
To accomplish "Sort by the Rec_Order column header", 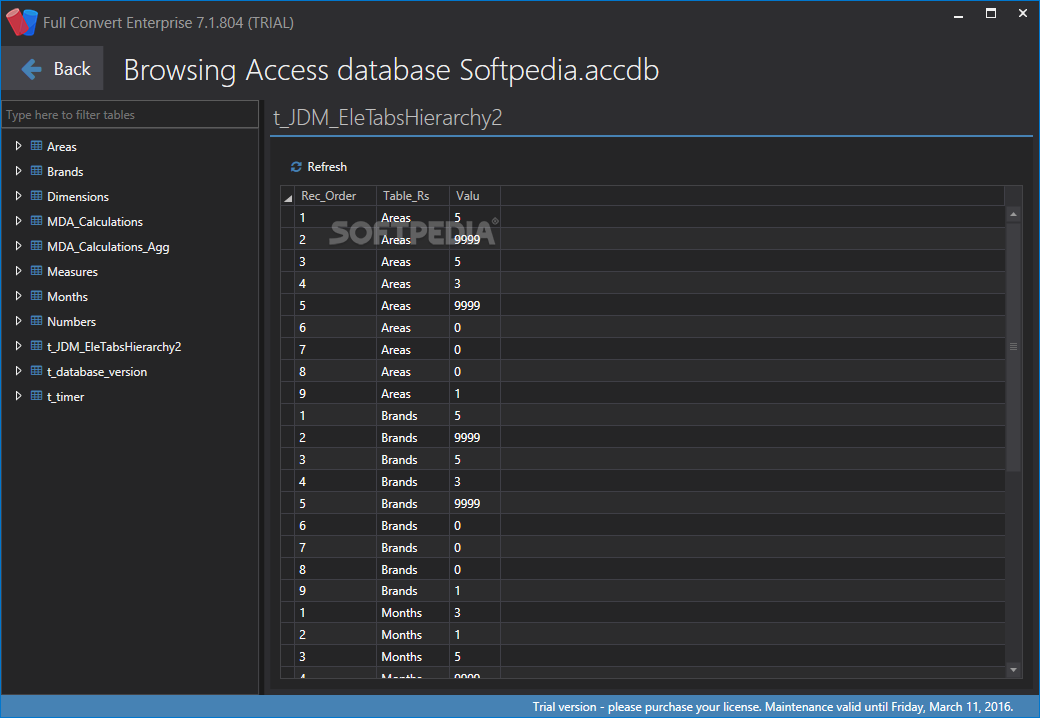I will pos(336,196).
